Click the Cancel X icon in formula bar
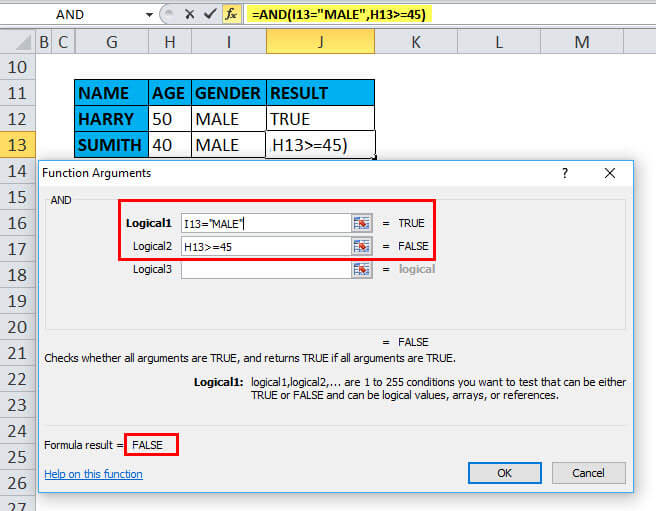Viewport: 656px width, 511px height. click(190, 15)
